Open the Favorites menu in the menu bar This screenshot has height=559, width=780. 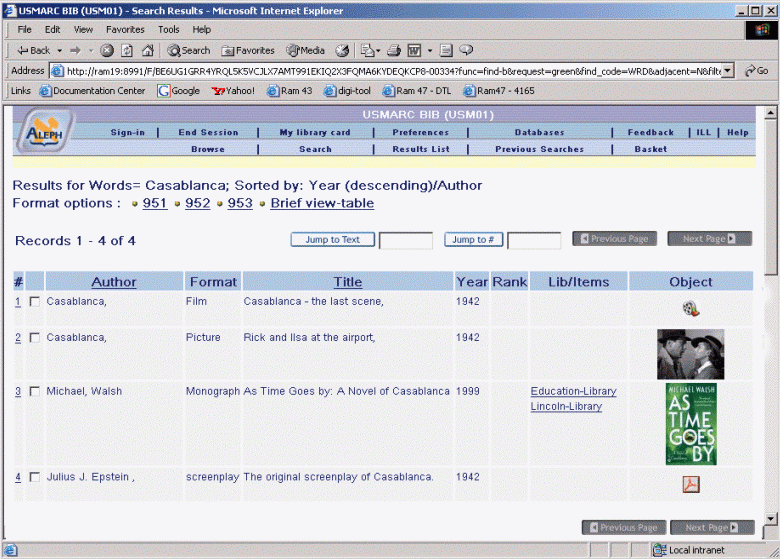point(125,30)
